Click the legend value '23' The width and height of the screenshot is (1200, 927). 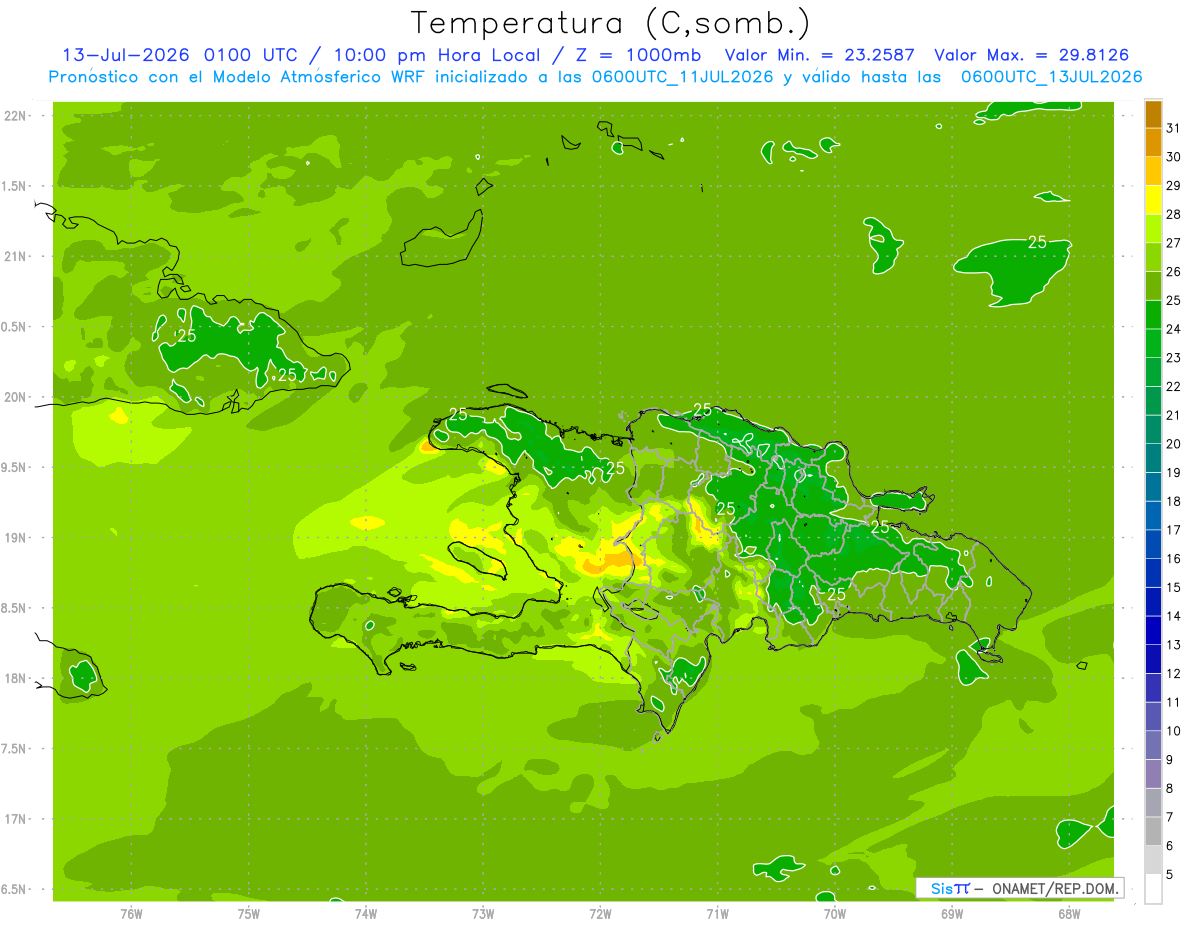(1173, 358)
